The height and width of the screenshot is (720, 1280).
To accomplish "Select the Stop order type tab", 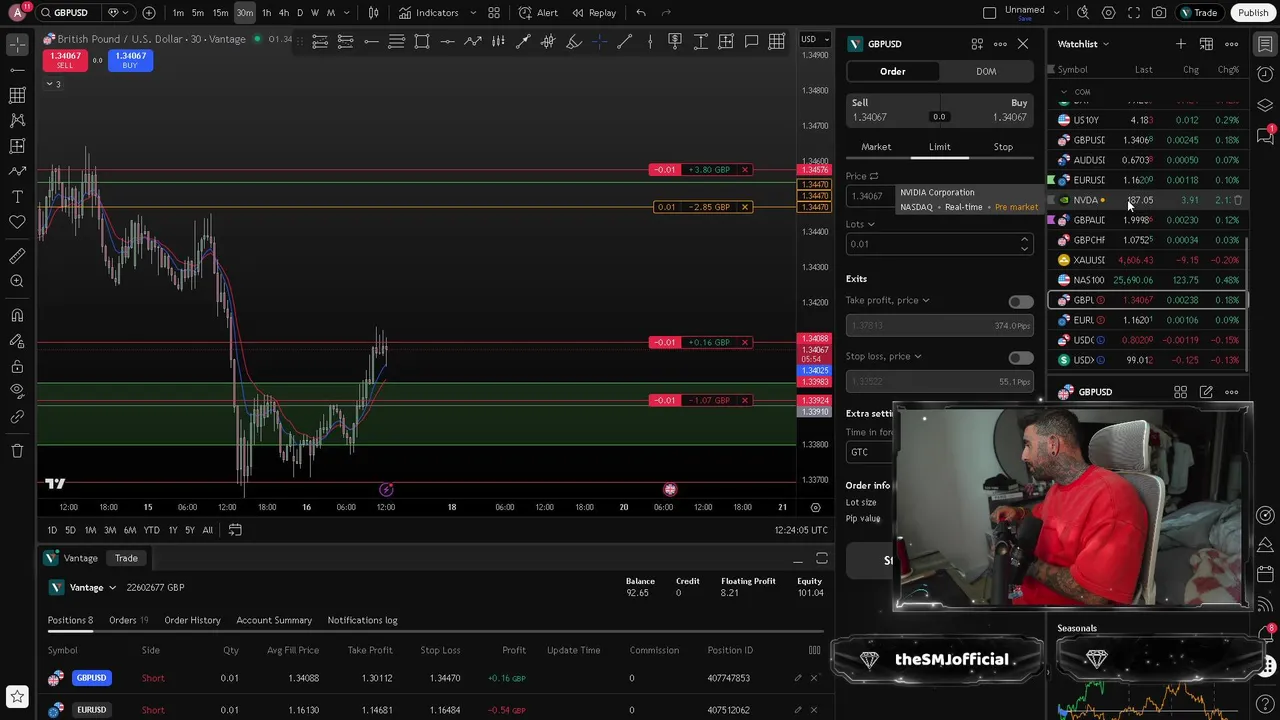I will click(1003, 147).
